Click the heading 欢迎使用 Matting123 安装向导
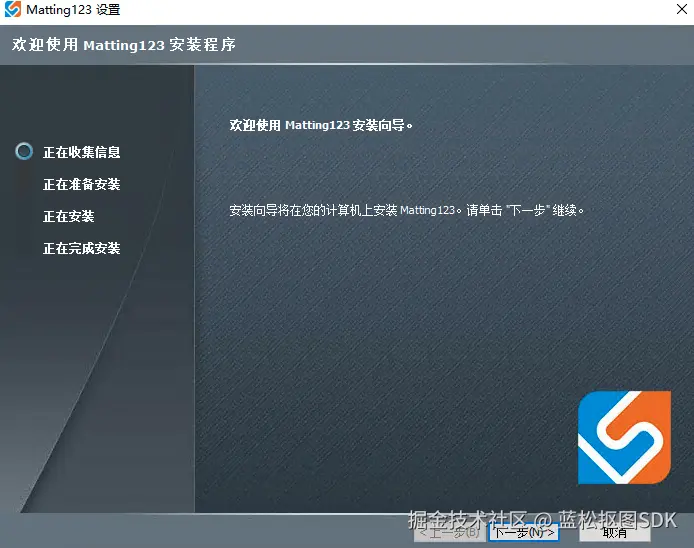 coord(321,125)
